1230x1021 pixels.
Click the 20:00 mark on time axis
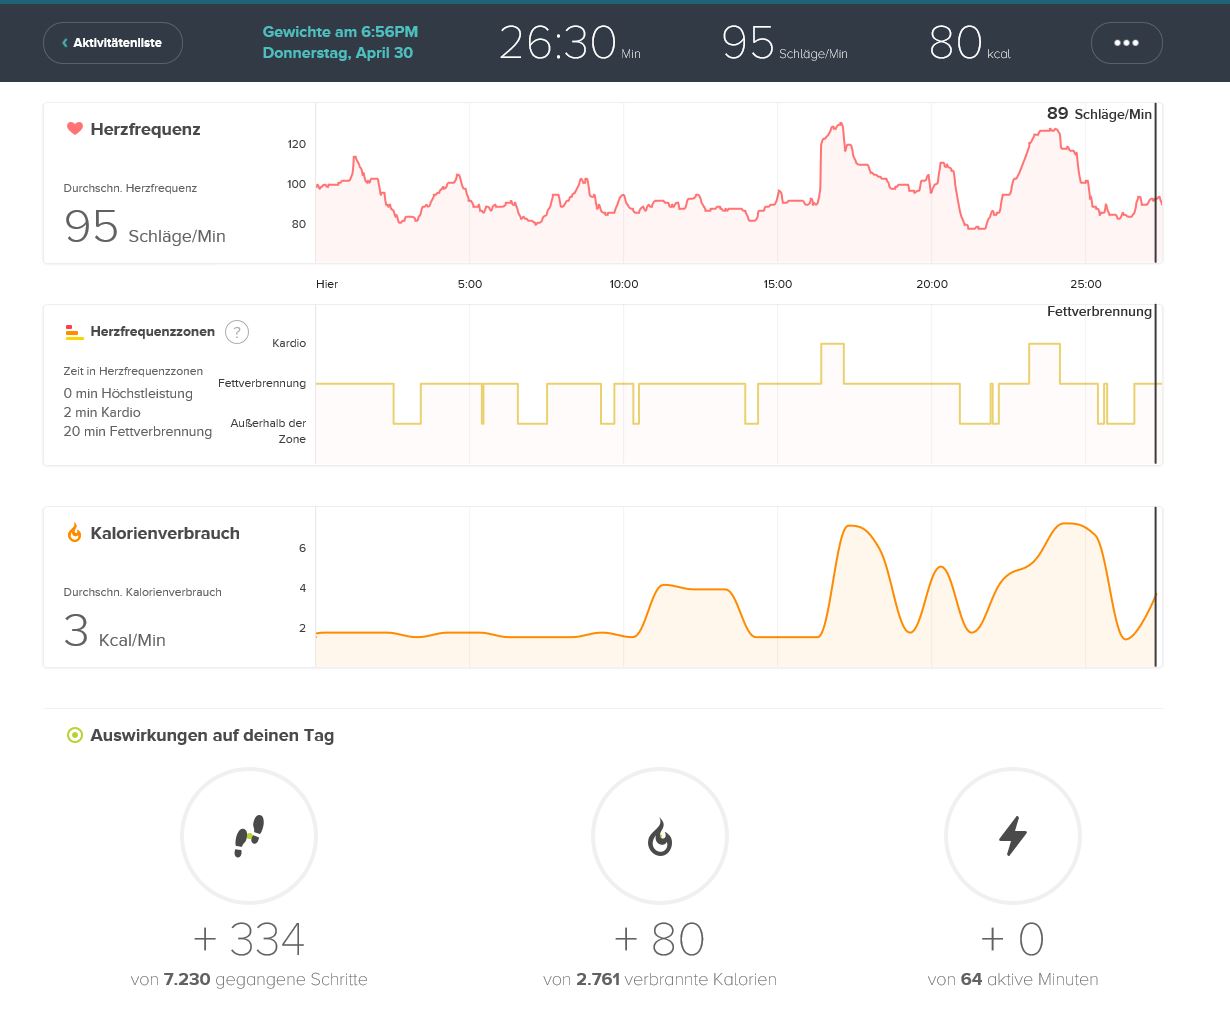[x=932, y=284]
